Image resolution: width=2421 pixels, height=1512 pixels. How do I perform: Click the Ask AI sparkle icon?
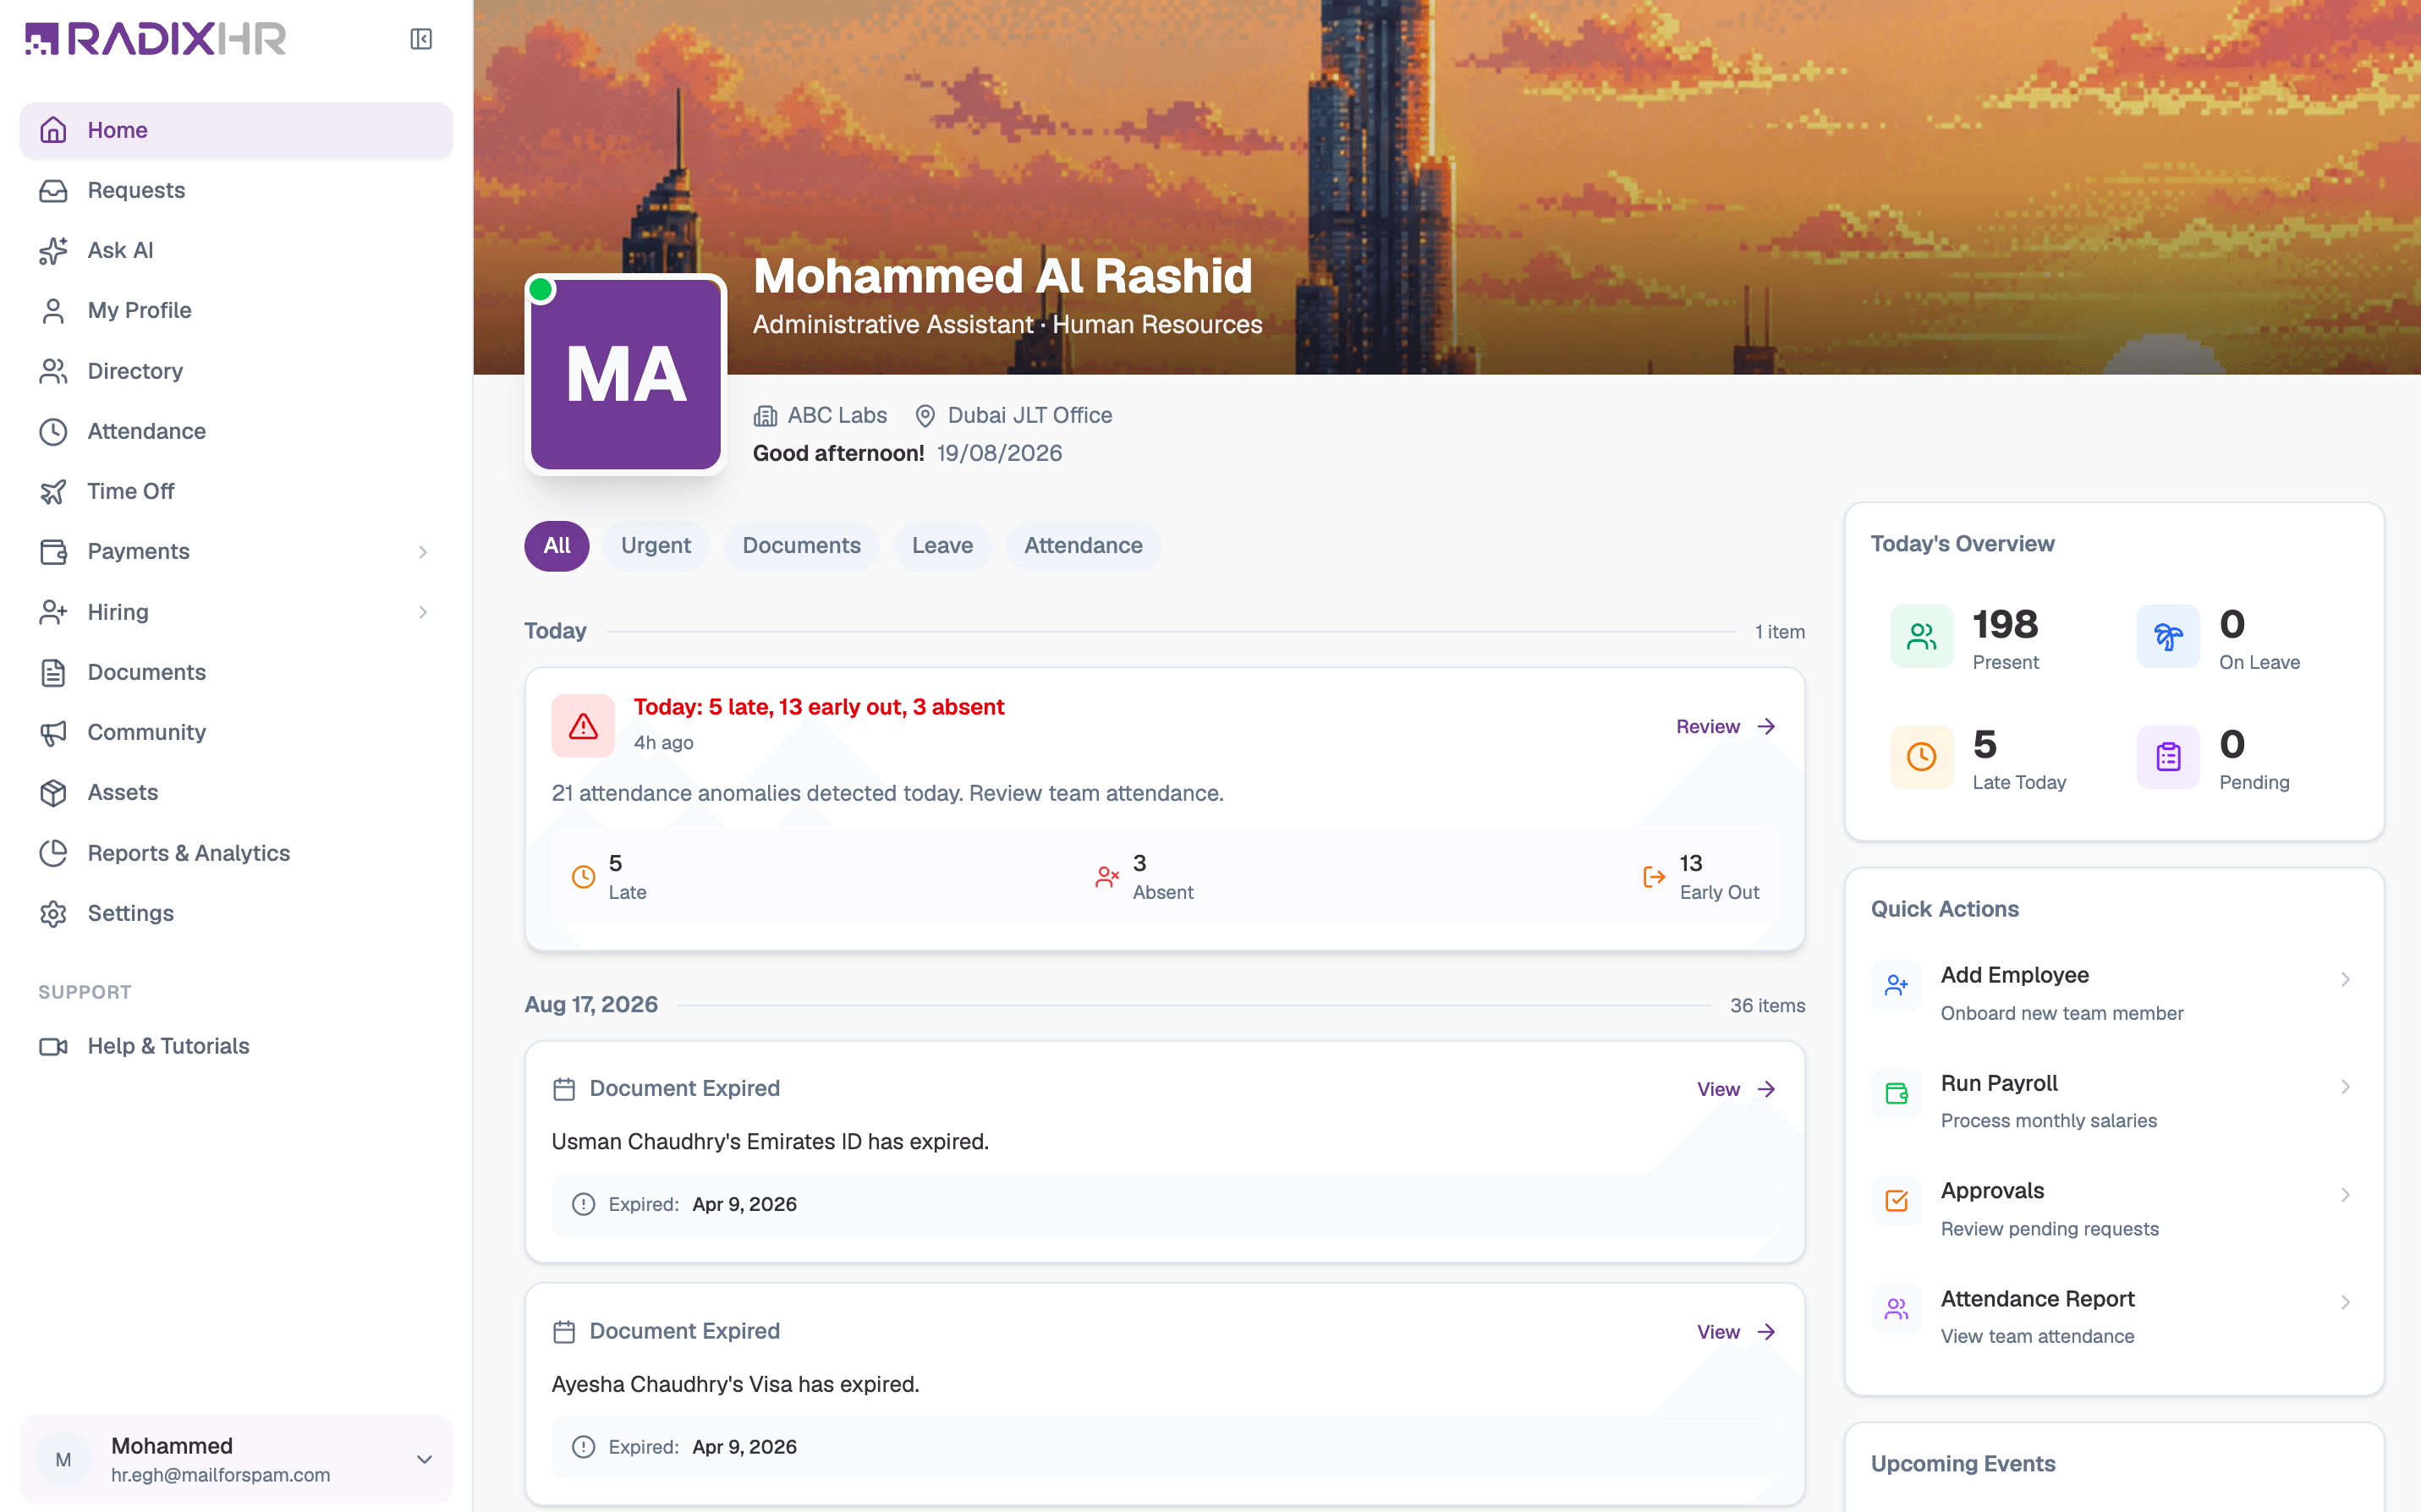(x=53, y=250)
